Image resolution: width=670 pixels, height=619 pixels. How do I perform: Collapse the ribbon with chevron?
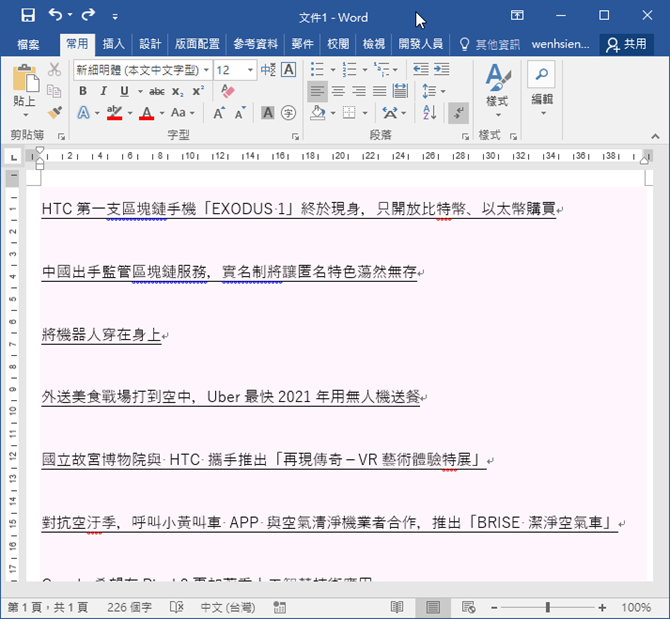(x=655, y=136)
